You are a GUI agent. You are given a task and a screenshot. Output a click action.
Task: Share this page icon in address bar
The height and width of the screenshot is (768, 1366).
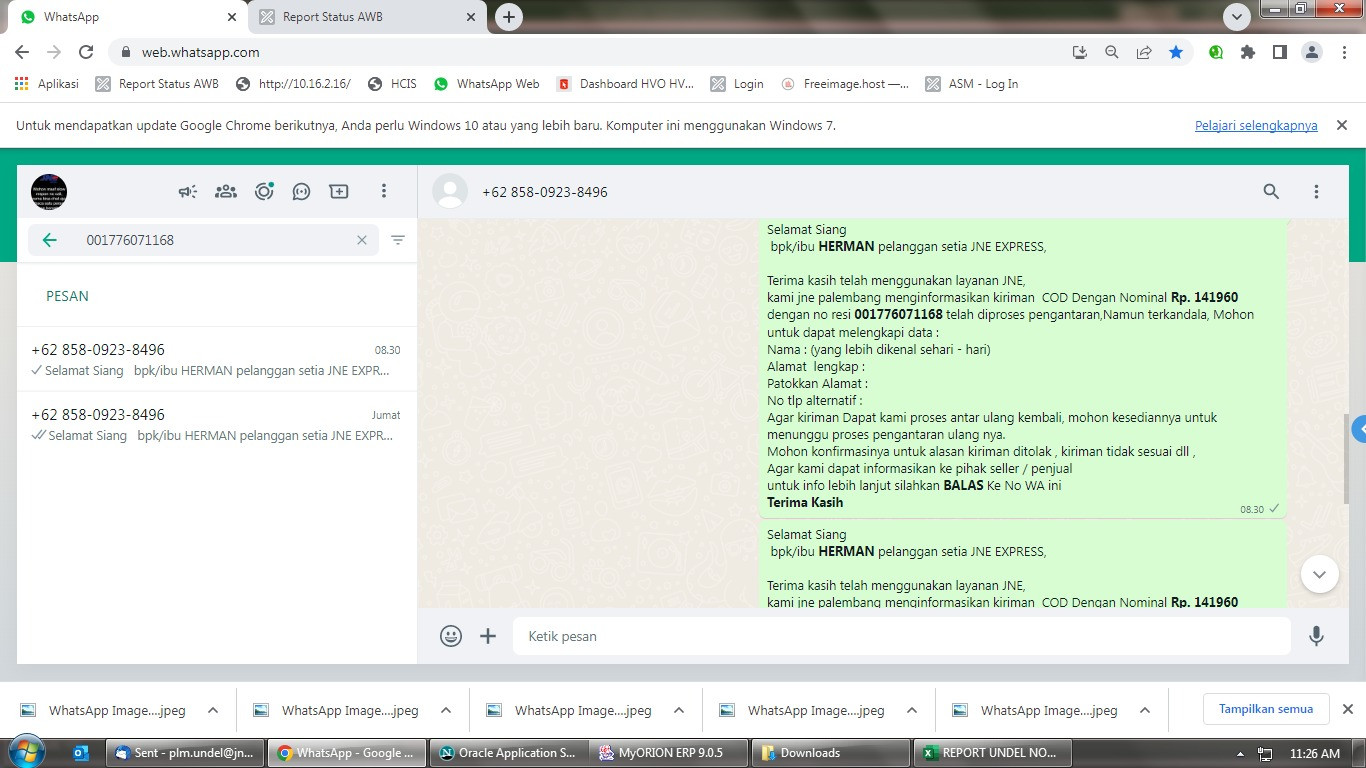[x=1144, y=52]
